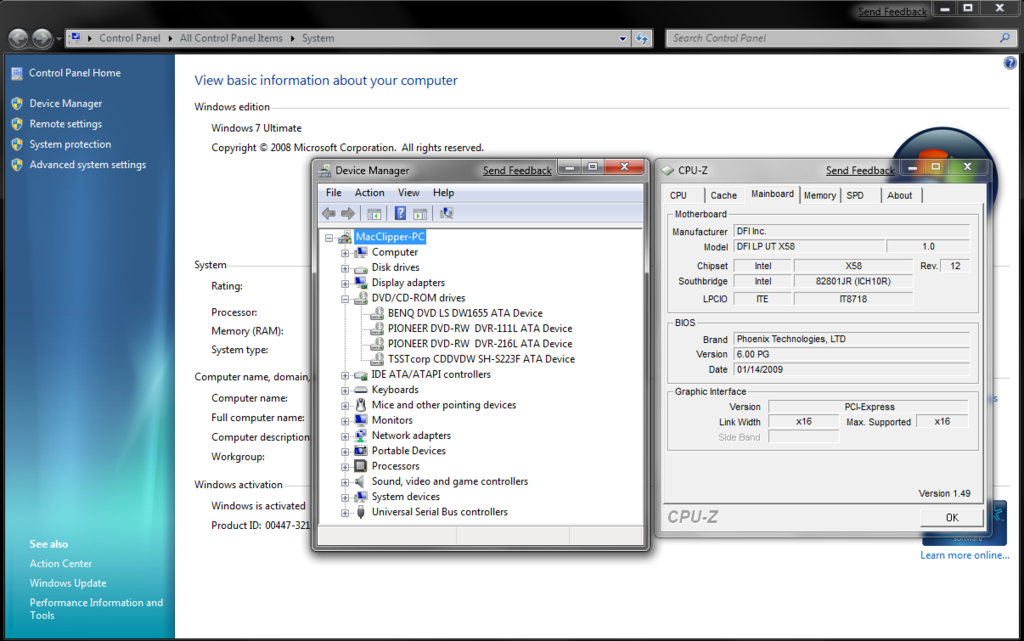Screen dimensions: 1024x641
Task: Select PIONEER DVD-RW DVR-111L ATA Device
Action: (x=480, y=328)
